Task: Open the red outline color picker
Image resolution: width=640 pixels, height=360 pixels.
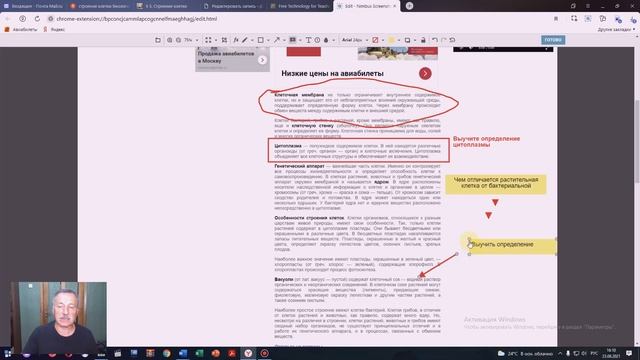Action: pos(375,40)
